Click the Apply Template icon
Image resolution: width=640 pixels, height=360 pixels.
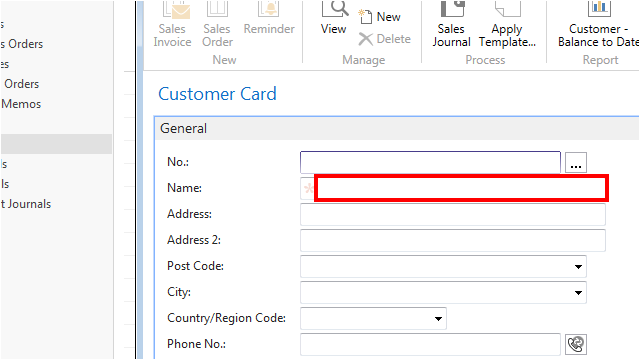point(507,9)
